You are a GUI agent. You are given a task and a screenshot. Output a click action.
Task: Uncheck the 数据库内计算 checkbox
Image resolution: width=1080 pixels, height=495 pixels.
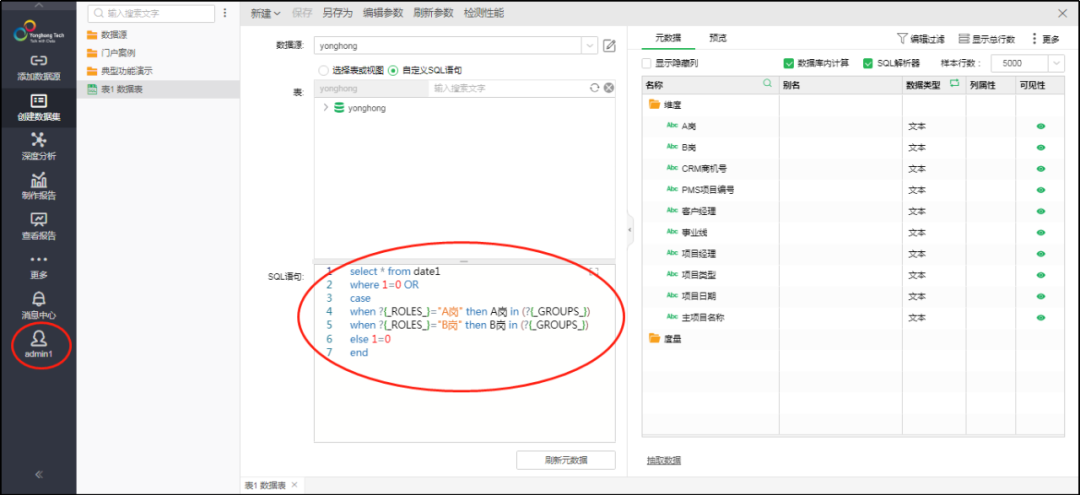[789, 63]
